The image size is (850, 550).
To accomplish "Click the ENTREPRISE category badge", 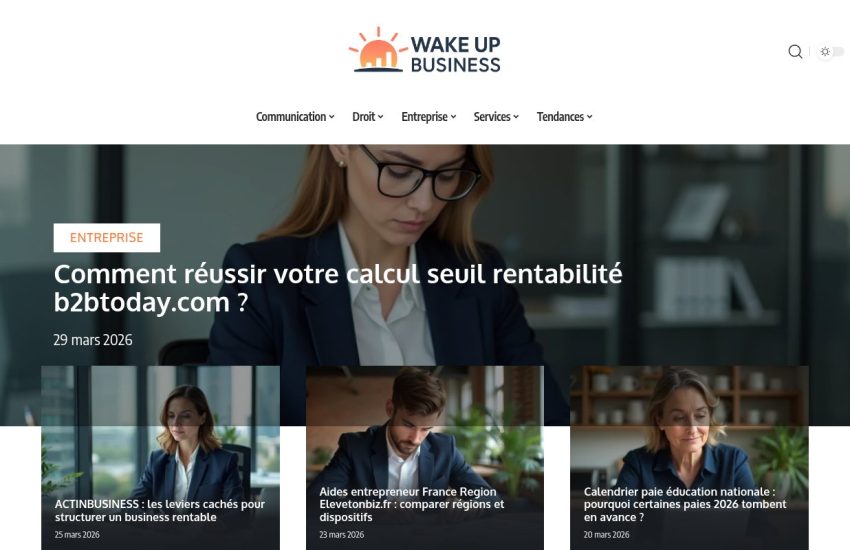I will (107, 237).
